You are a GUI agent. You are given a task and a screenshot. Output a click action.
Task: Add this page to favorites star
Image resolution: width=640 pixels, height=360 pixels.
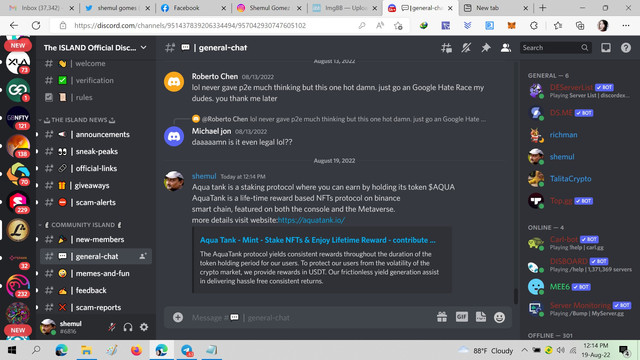[398, 26]
